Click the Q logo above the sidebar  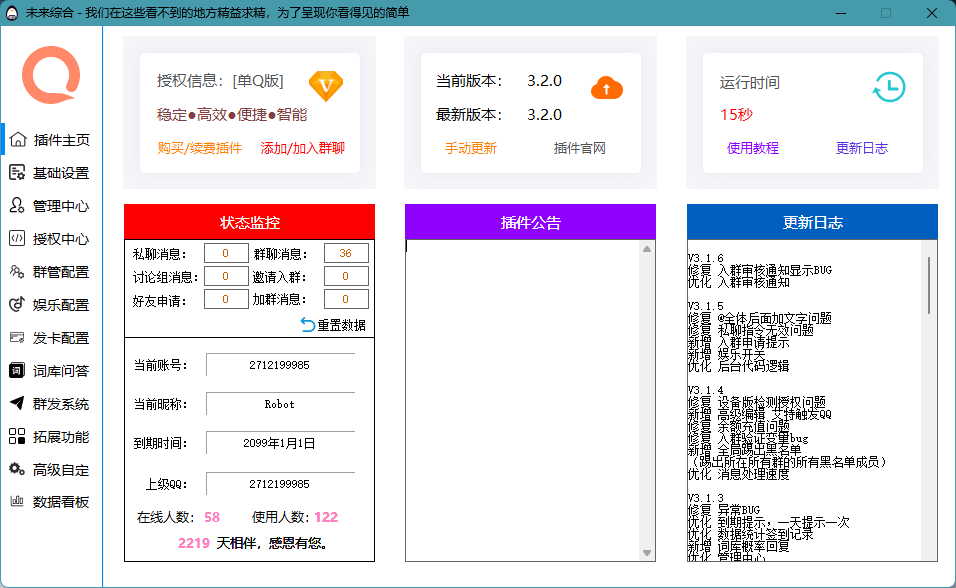pyautogui.click(x=51, y=75)
